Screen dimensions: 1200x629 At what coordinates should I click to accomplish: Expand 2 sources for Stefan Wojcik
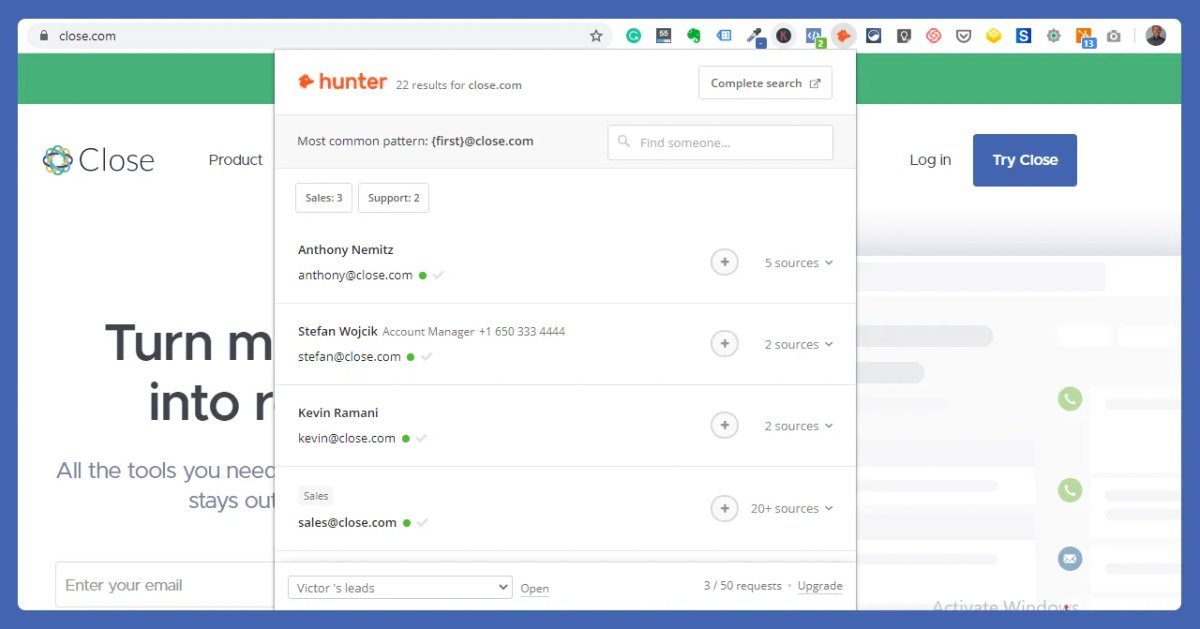click(799, 345)
